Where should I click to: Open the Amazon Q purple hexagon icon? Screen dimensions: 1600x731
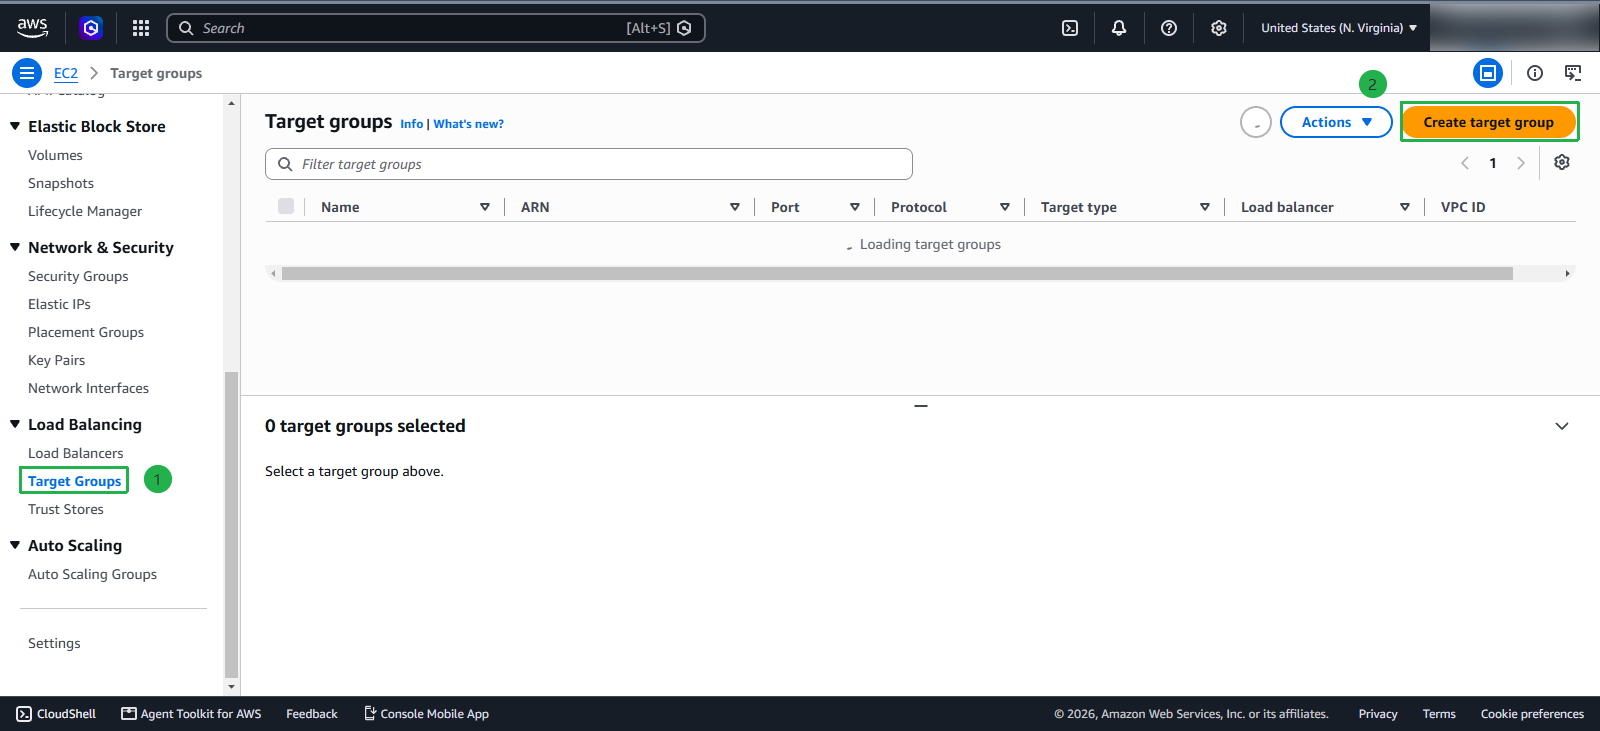click(91, 28)
